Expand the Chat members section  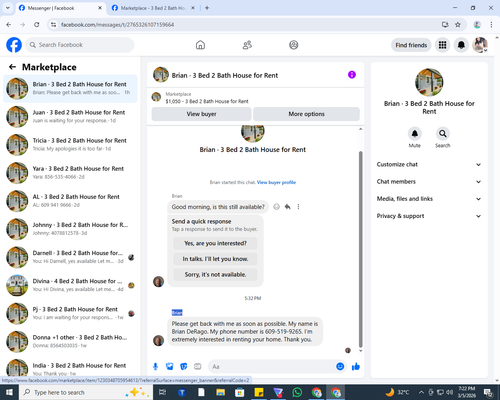429,182
